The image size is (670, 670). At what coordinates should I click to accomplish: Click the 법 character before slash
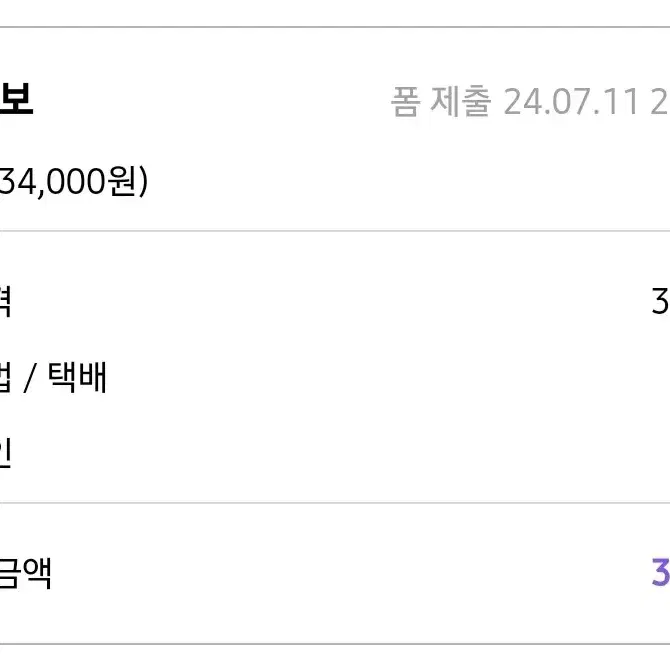point(5,377)
